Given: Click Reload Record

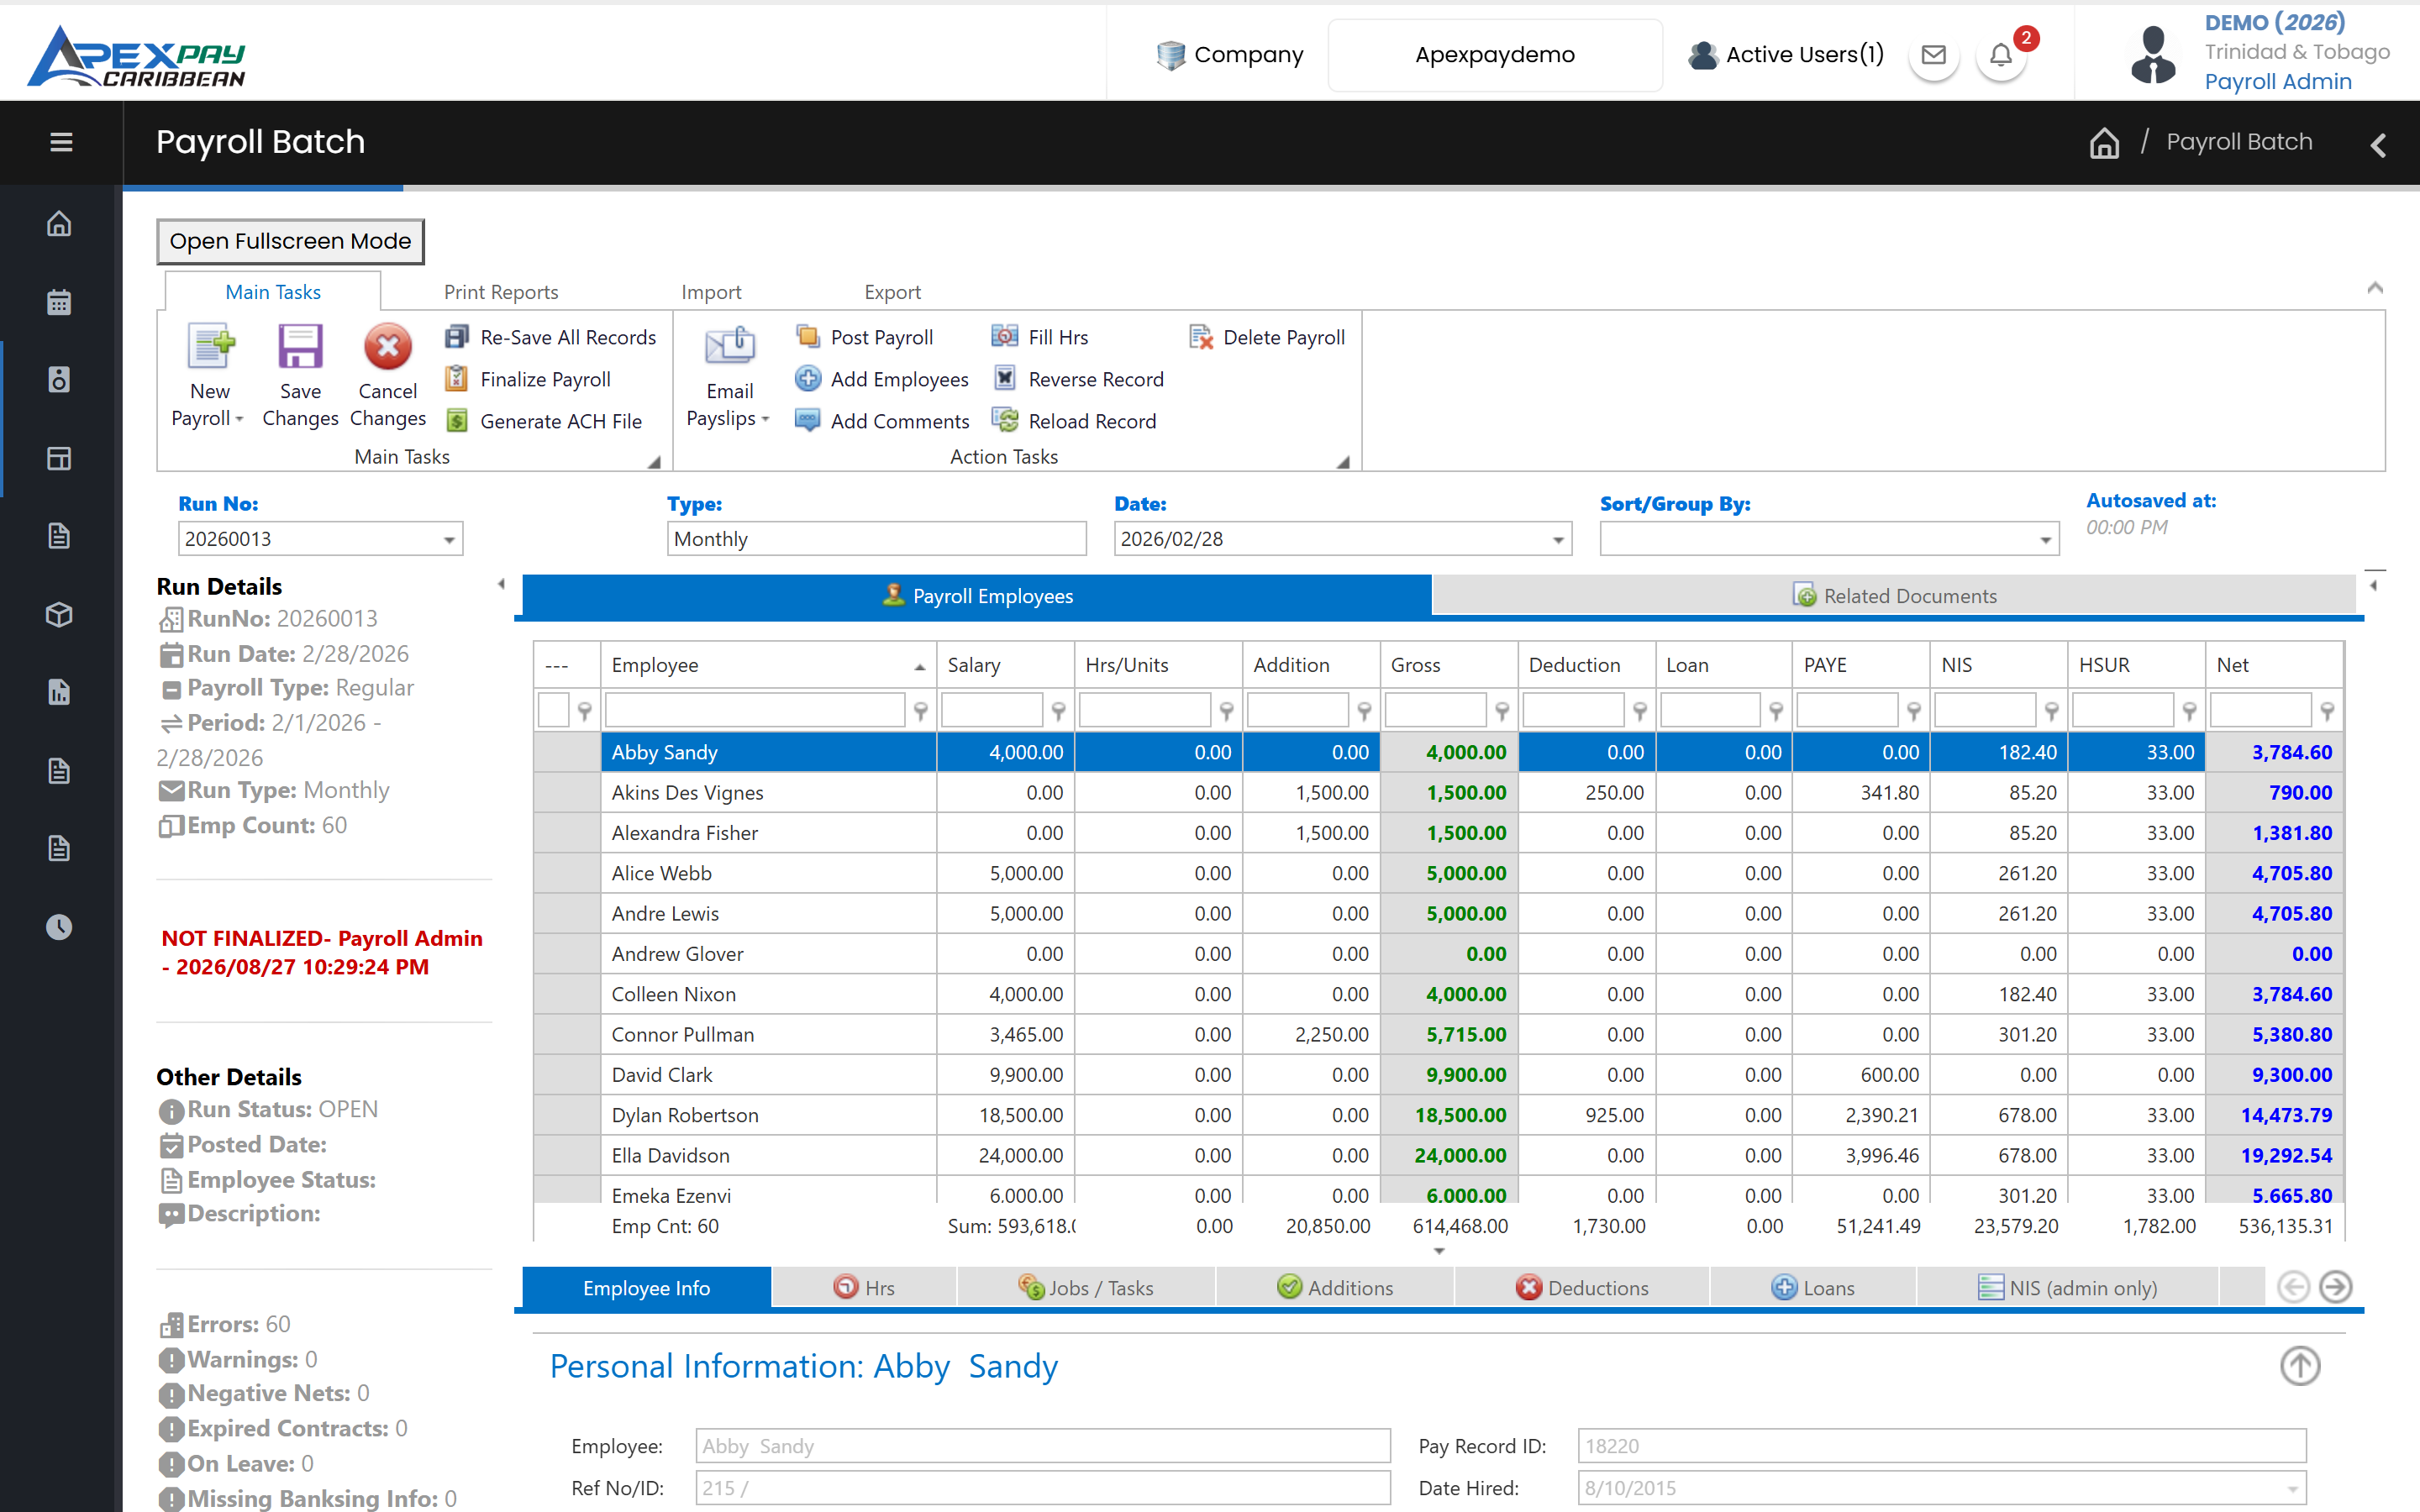Looking at the screenshot, I should (x=1074, y=421).
